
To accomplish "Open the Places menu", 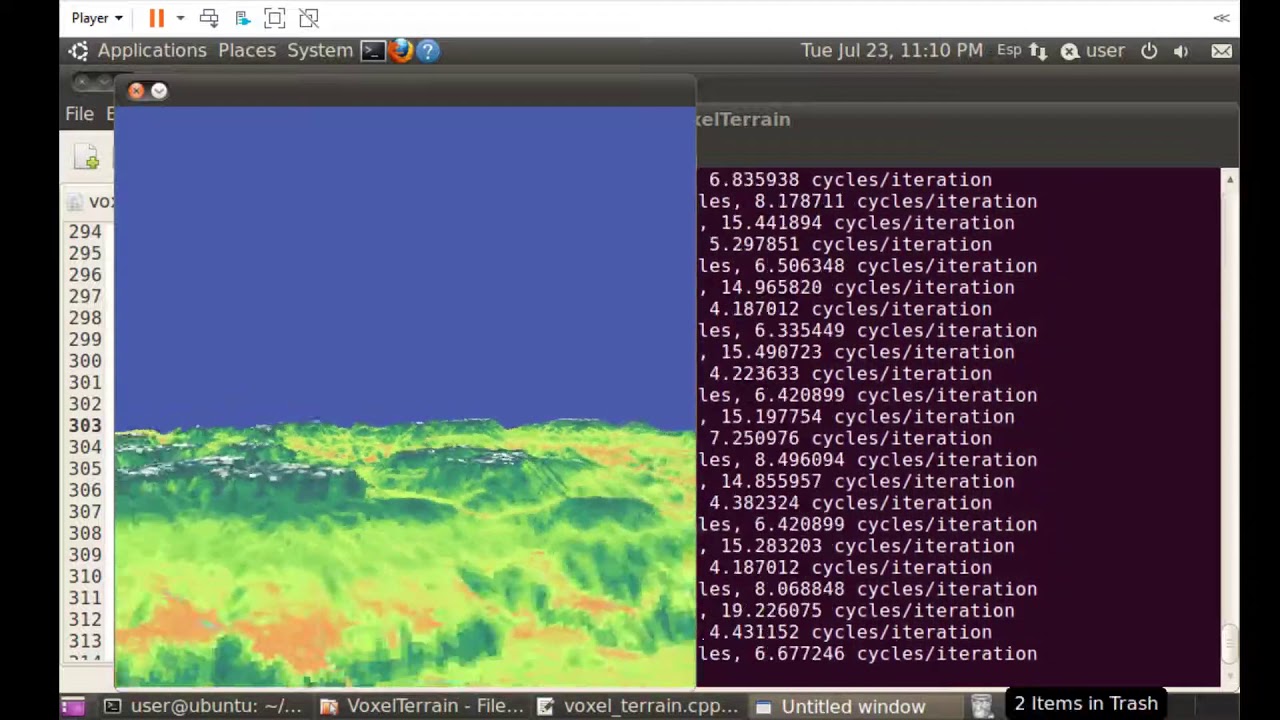I will point(247,51).
